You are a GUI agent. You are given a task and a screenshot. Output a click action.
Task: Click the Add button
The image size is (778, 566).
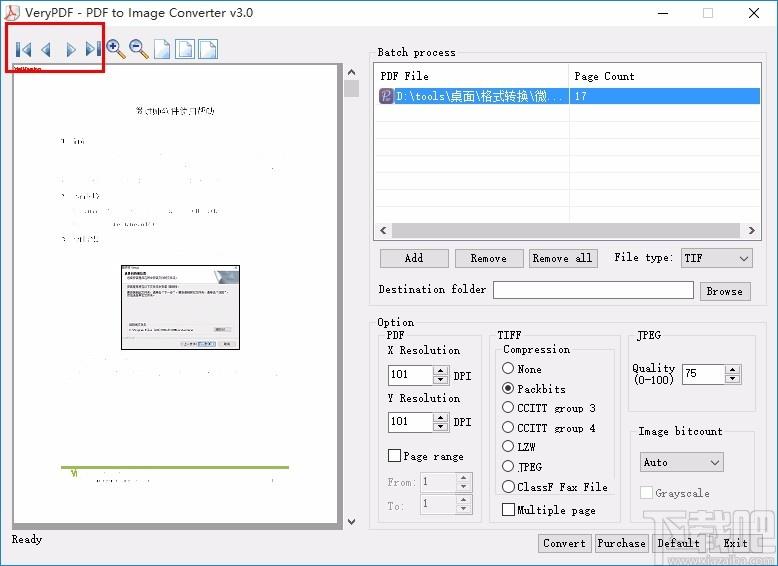414,258
